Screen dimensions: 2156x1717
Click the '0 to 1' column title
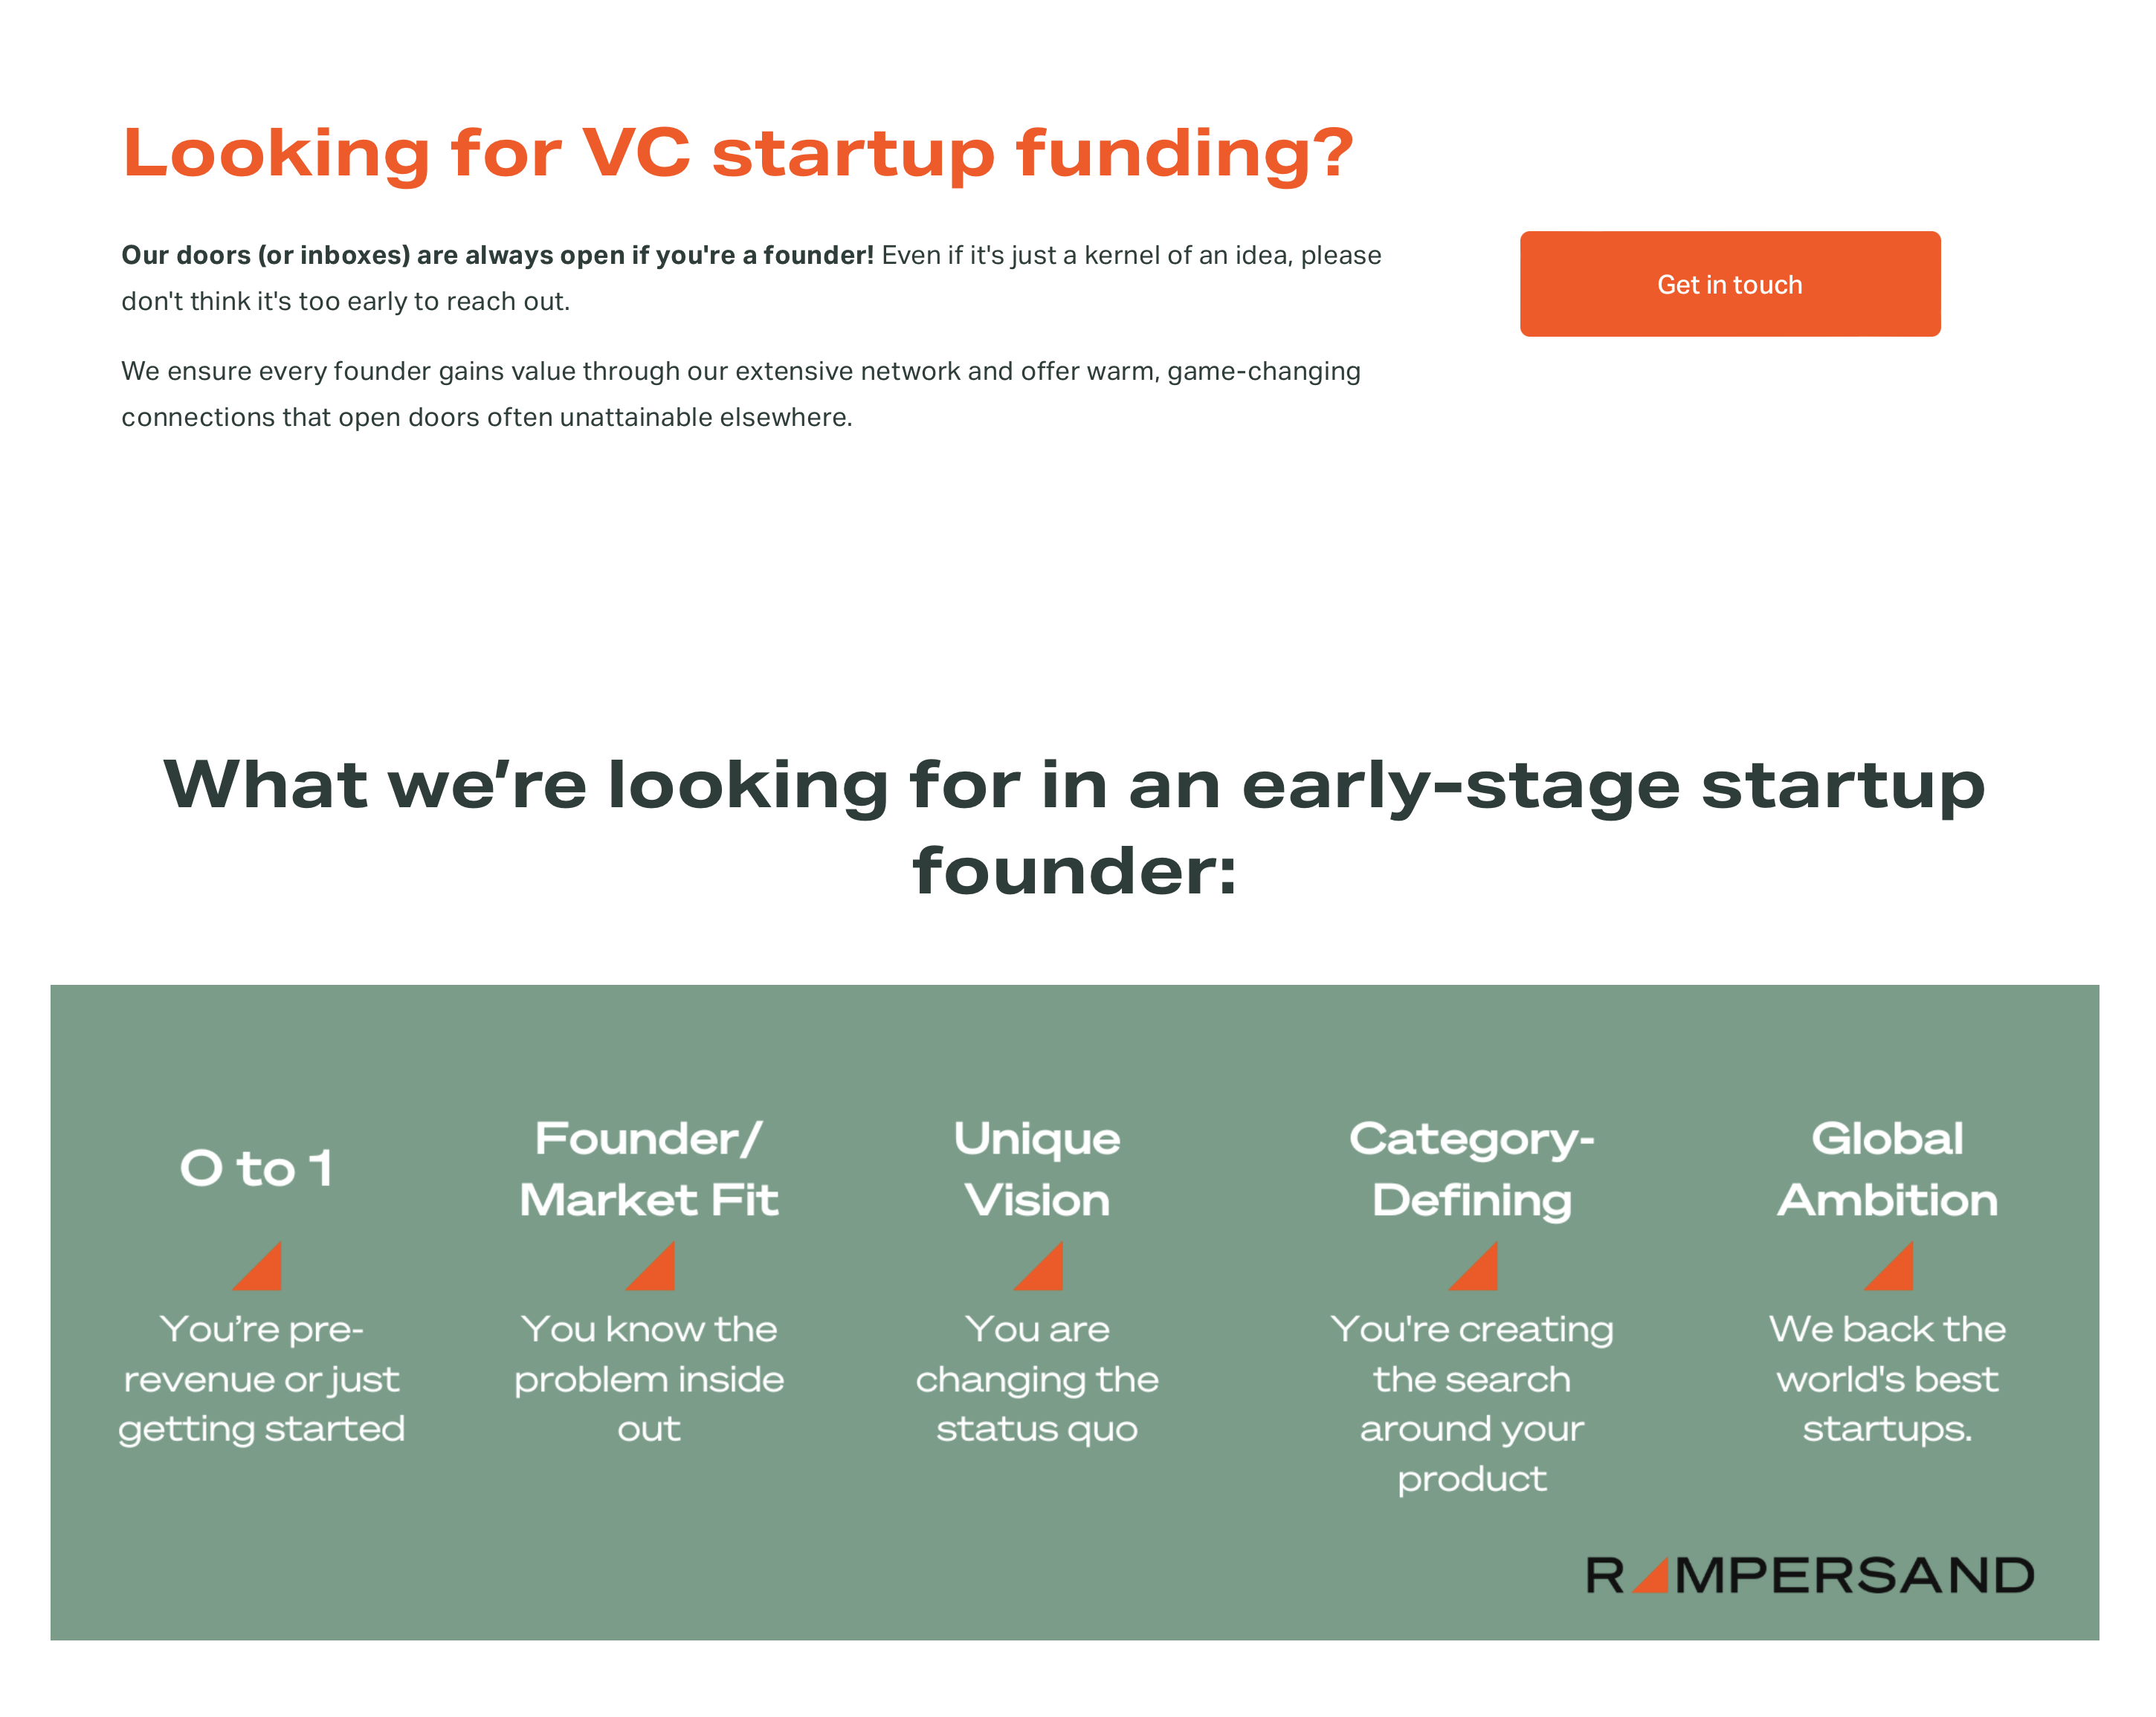click(256, 1168)
